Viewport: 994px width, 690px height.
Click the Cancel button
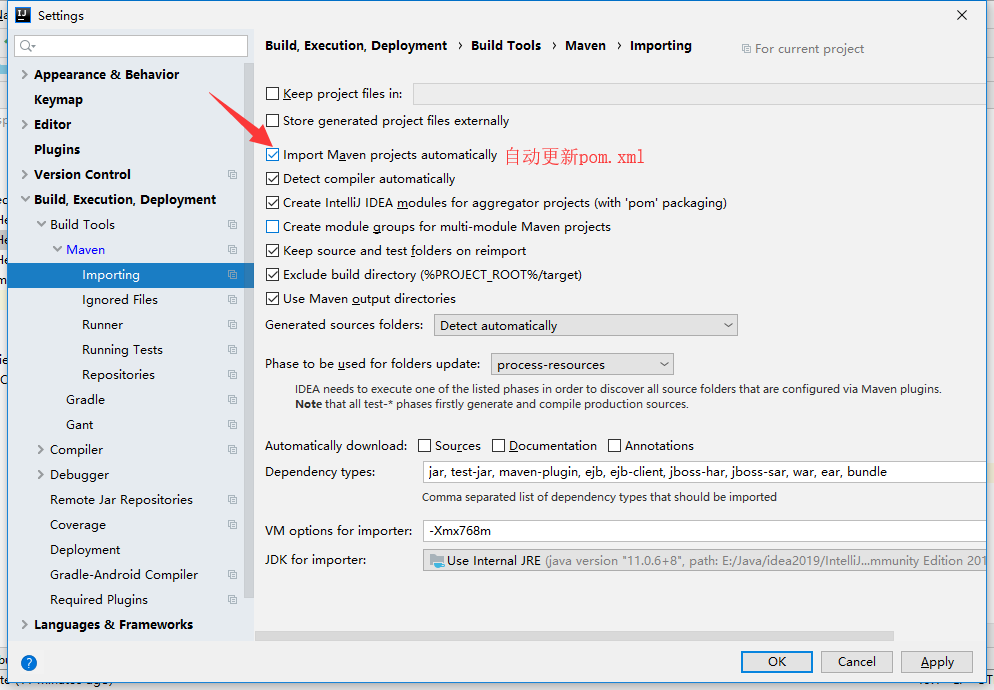[856, 662]
